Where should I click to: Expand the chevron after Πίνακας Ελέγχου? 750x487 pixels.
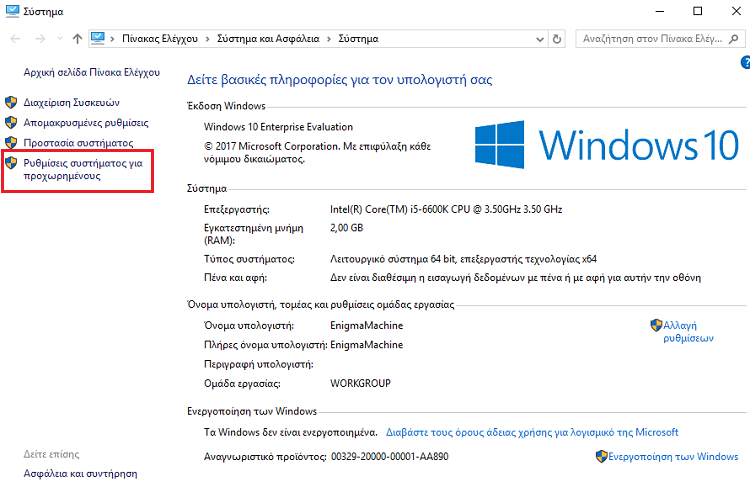click(x=208, y=39)
